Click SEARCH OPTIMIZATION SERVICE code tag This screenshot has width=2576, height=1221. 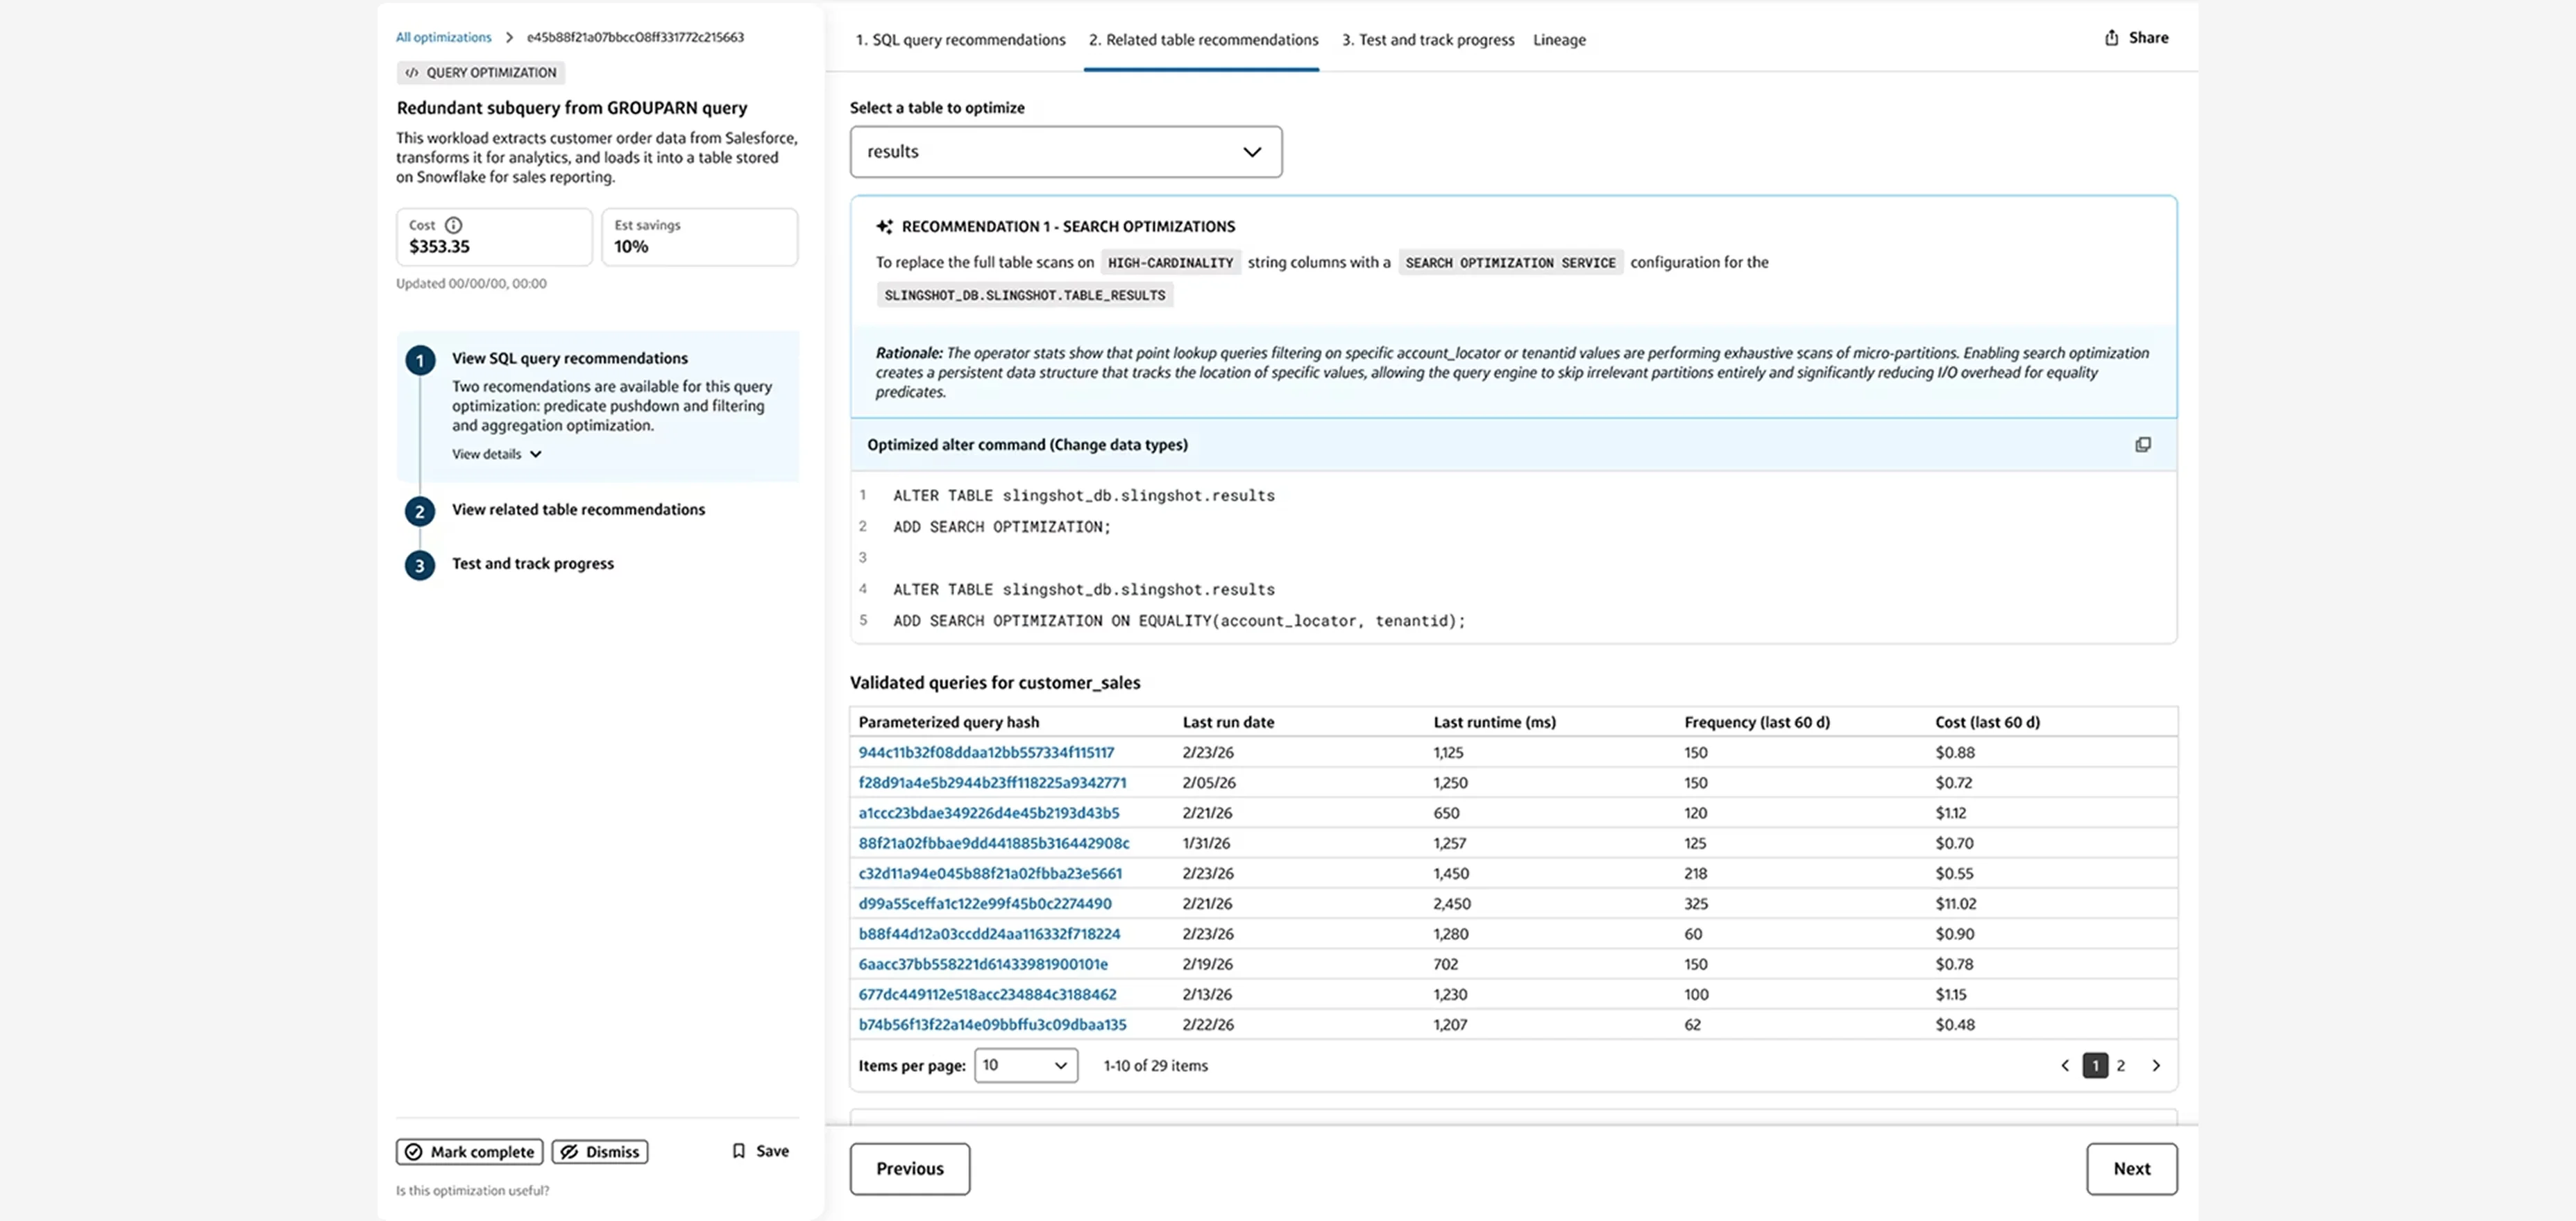click(x=1510, y=262)
